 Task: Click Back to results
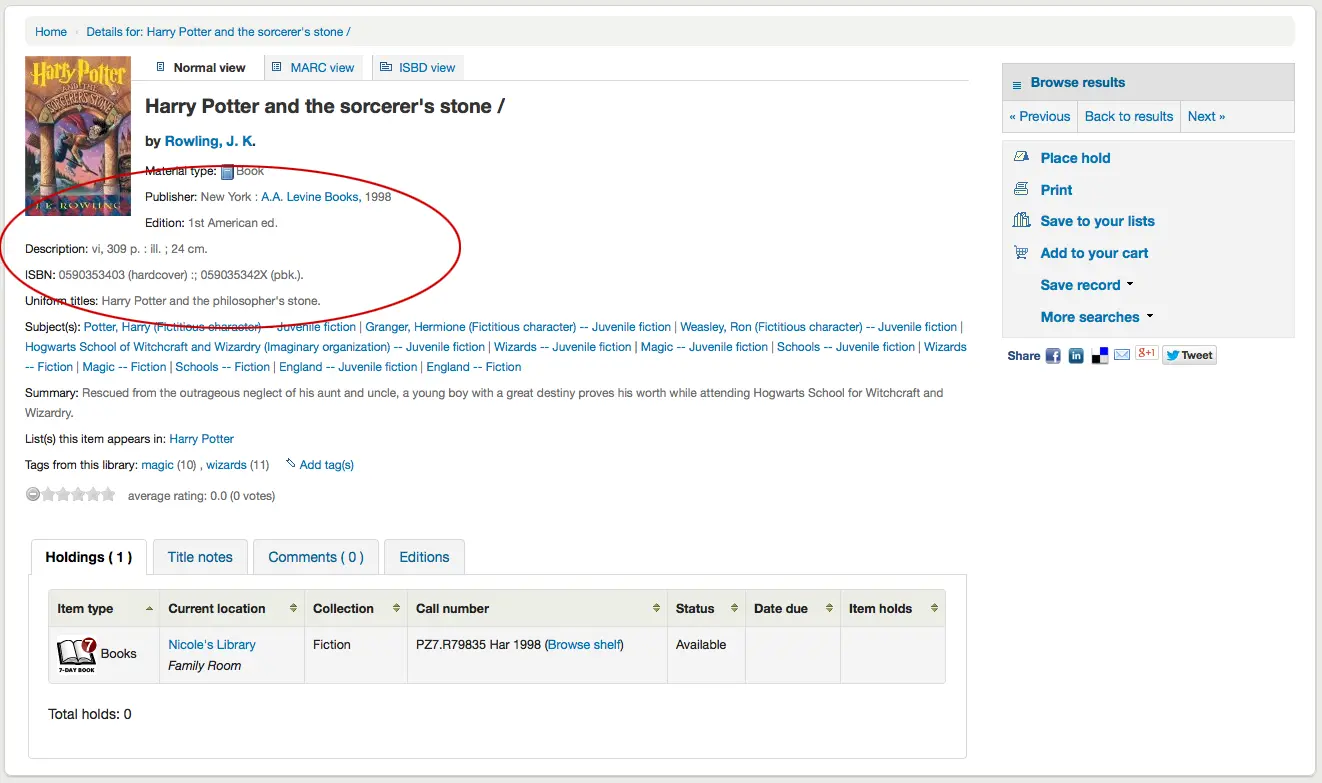1129,116
